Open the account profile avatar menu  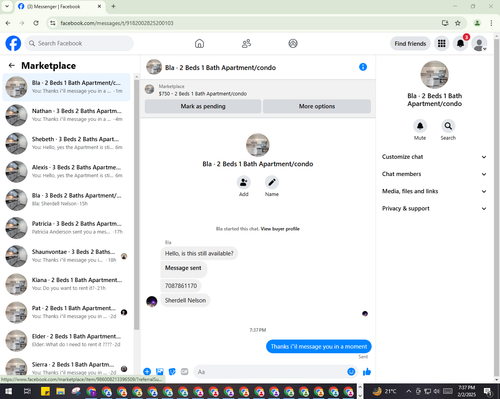pyautogui.click(x=479, y=43)
